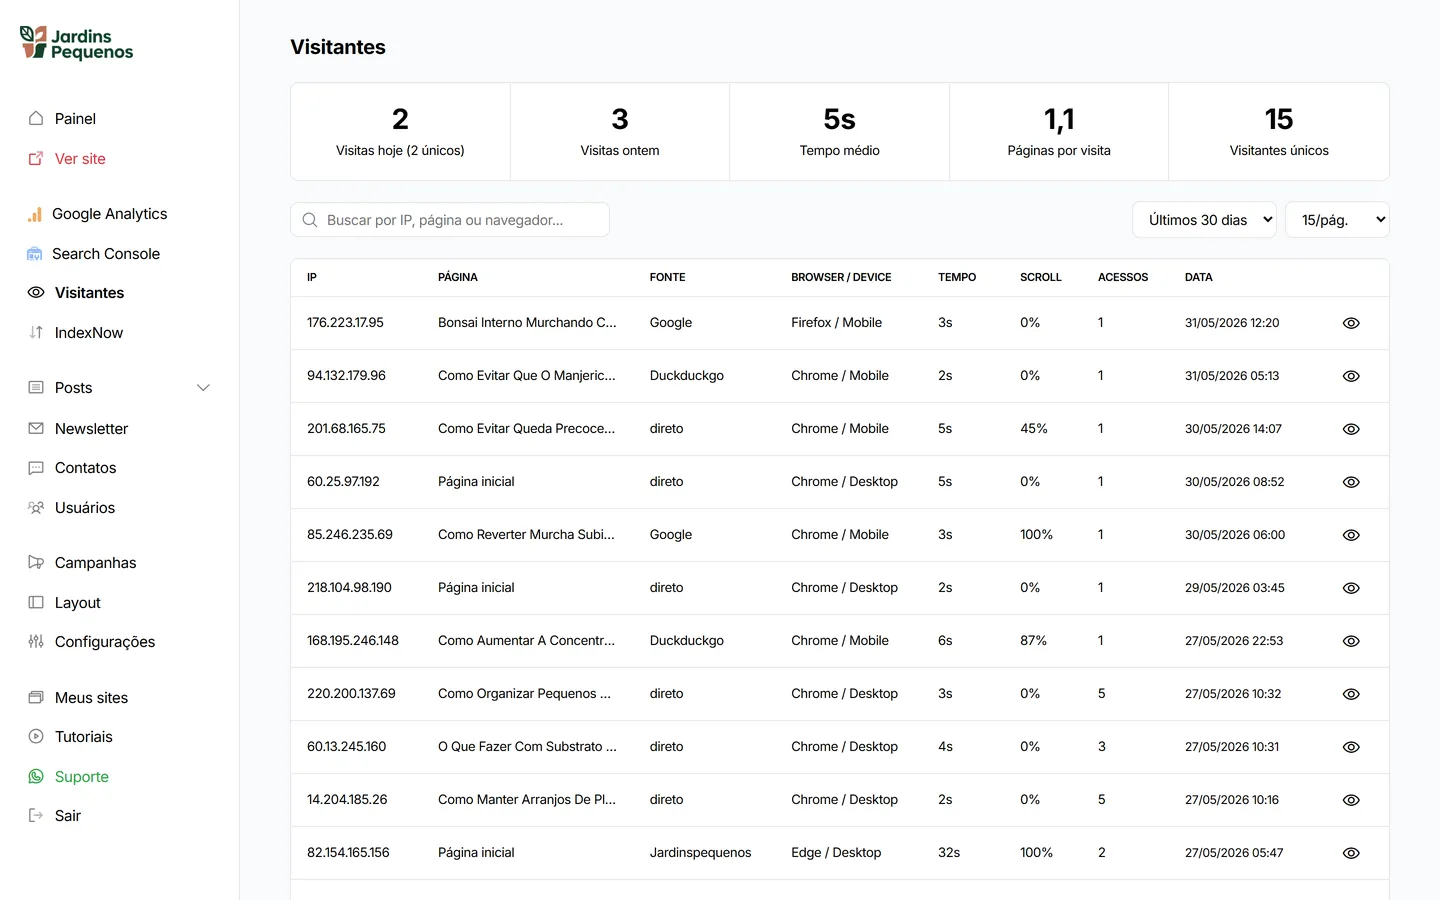Click source cell 'Jardinspequenos'
Screen dimensions: 1440x900
[x=700, y=853]
